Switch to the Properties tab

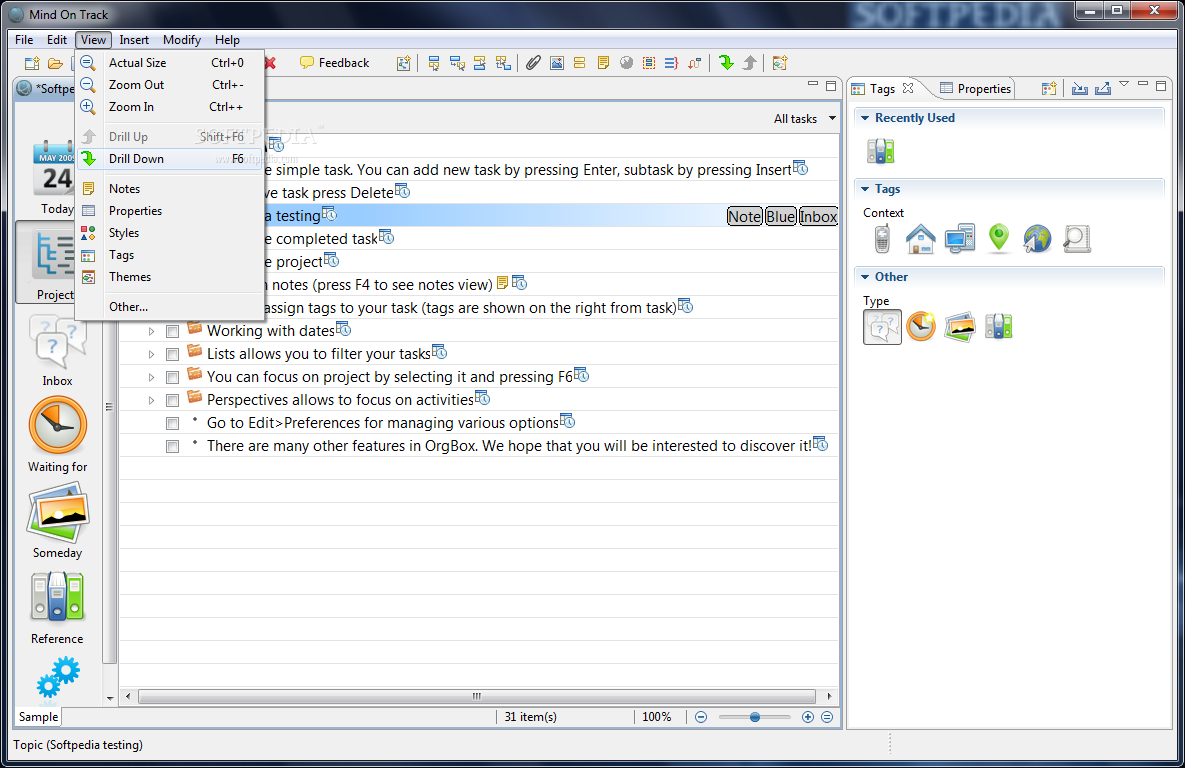click(x=975, y=88)
